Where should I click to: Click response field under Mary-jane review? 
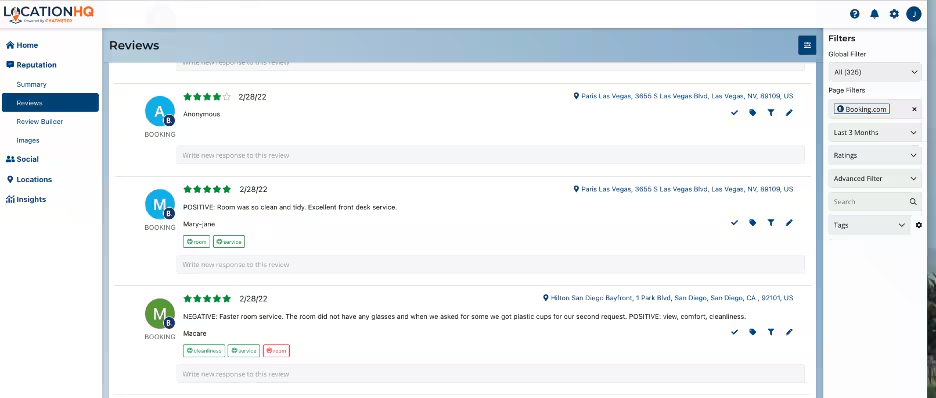pos(491,264)
